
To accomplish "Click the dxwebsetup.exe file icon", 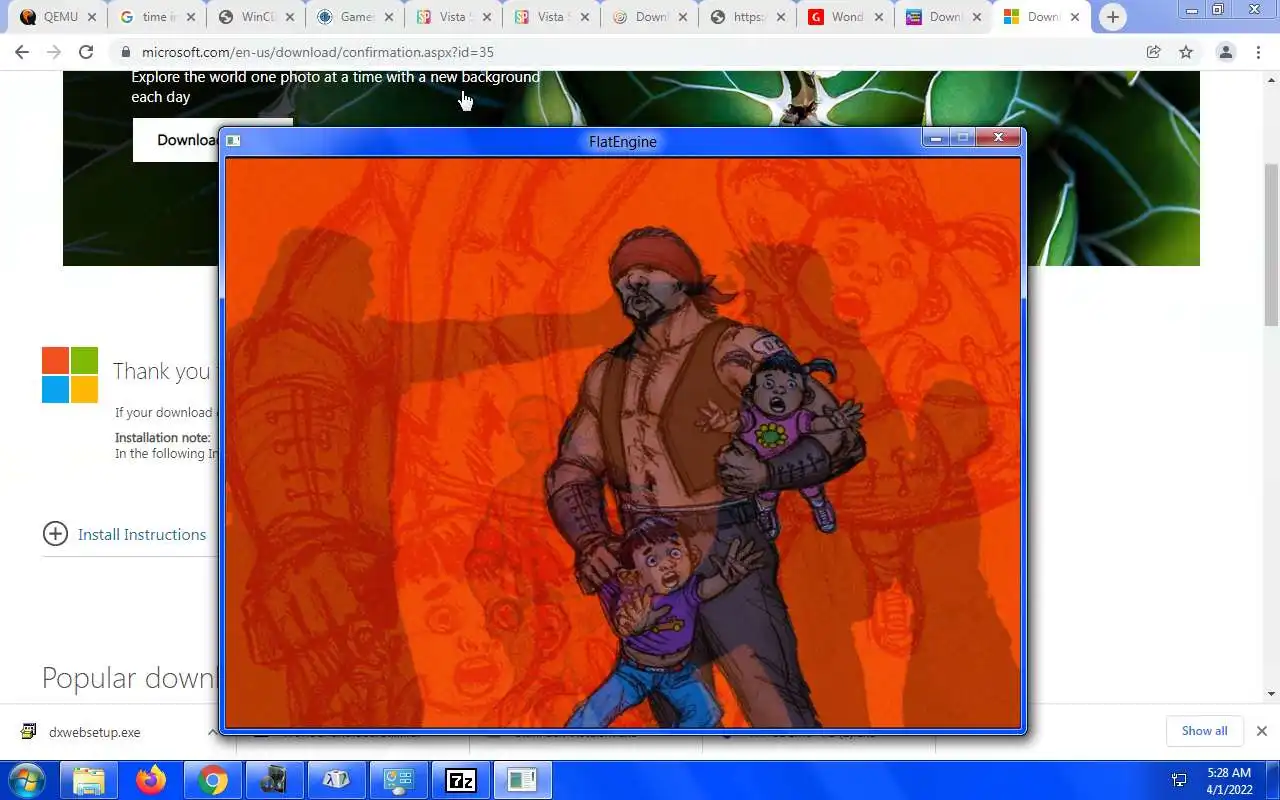I will tap(29, 731).
